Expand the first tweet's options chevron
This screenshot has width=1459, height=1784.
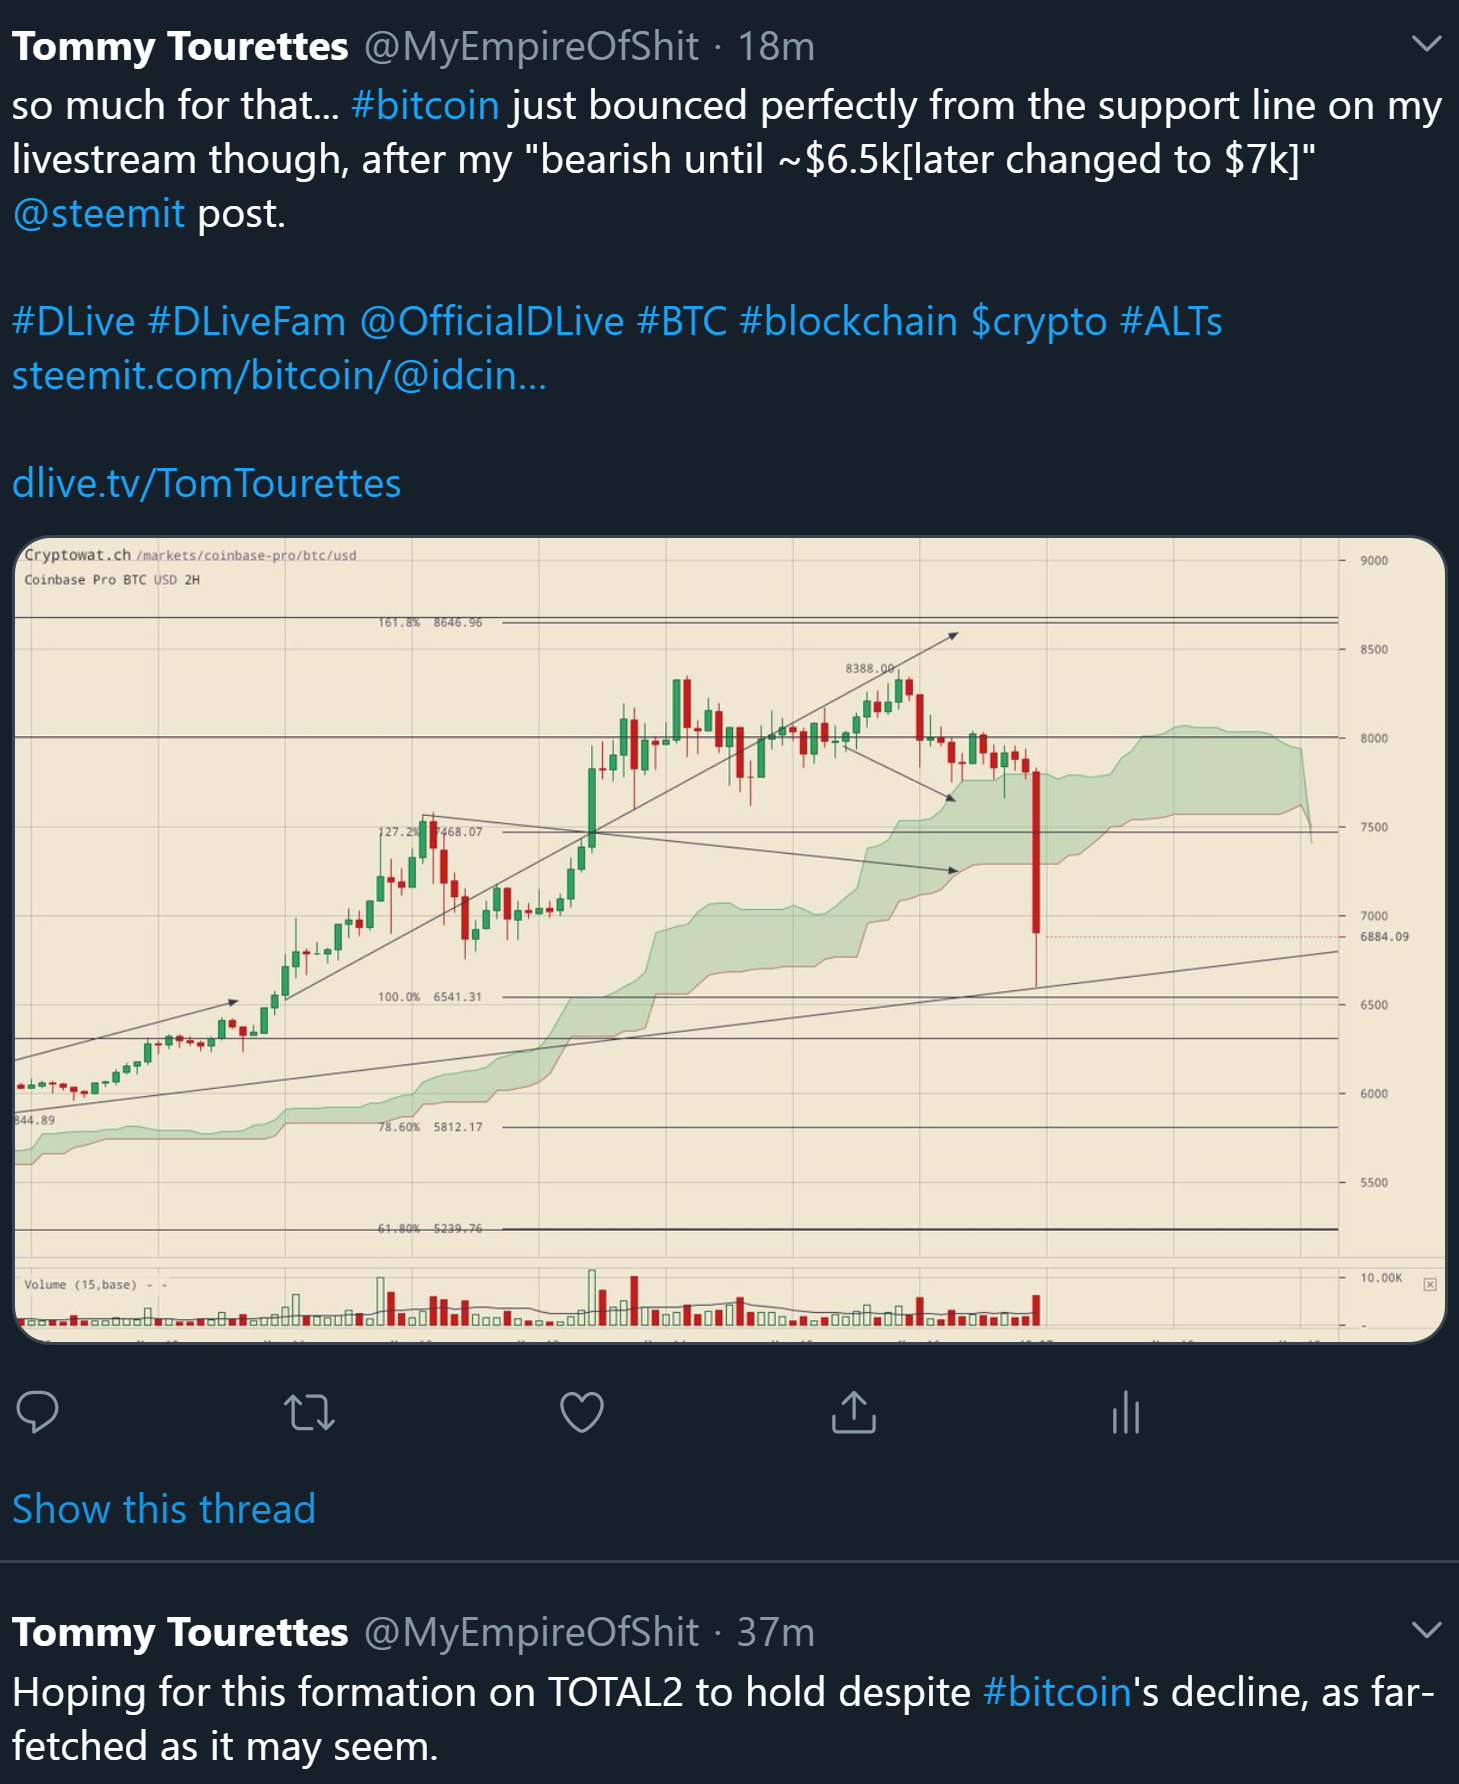point(1425,44)
